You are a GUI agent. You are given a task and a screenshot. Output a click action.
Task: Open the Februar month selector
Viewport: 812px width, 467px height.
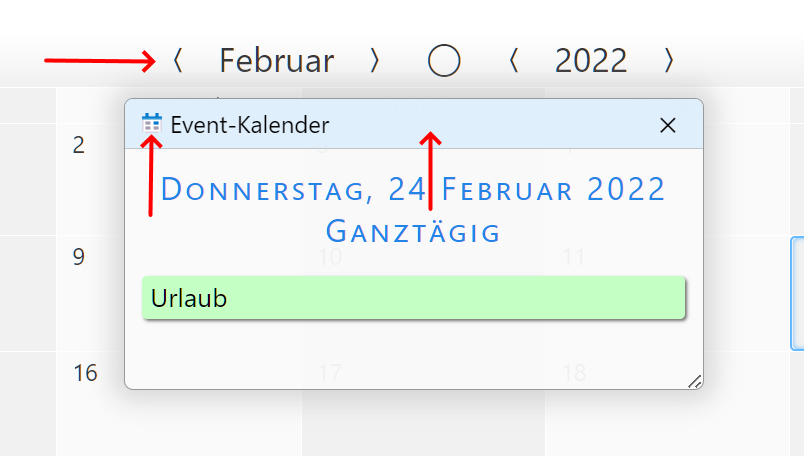coord(277,61)
